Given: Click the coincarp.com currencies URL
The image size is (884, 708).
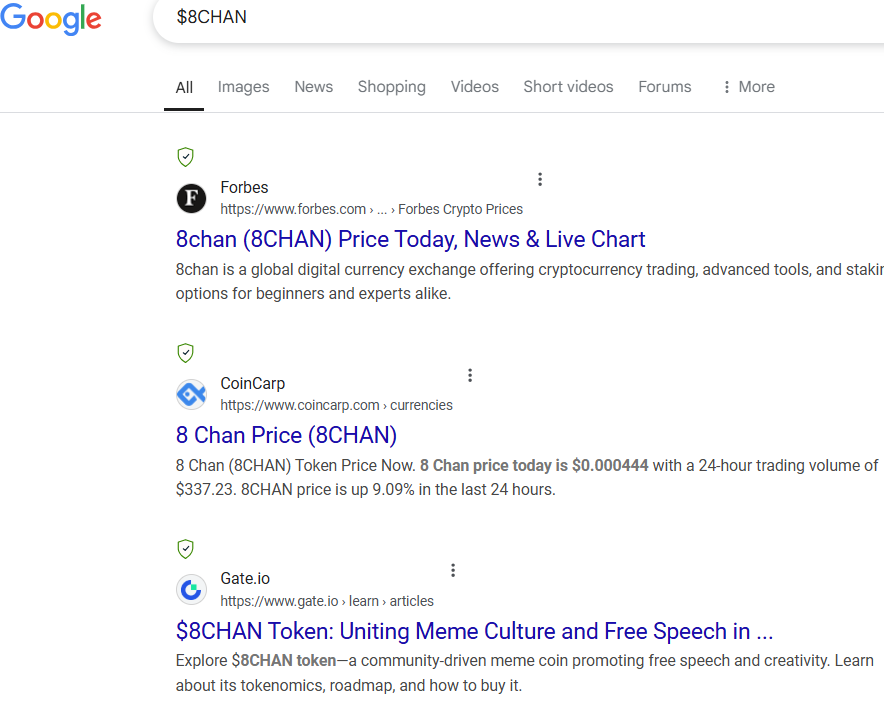Looking at the screenshot, I should click(337, 405).
